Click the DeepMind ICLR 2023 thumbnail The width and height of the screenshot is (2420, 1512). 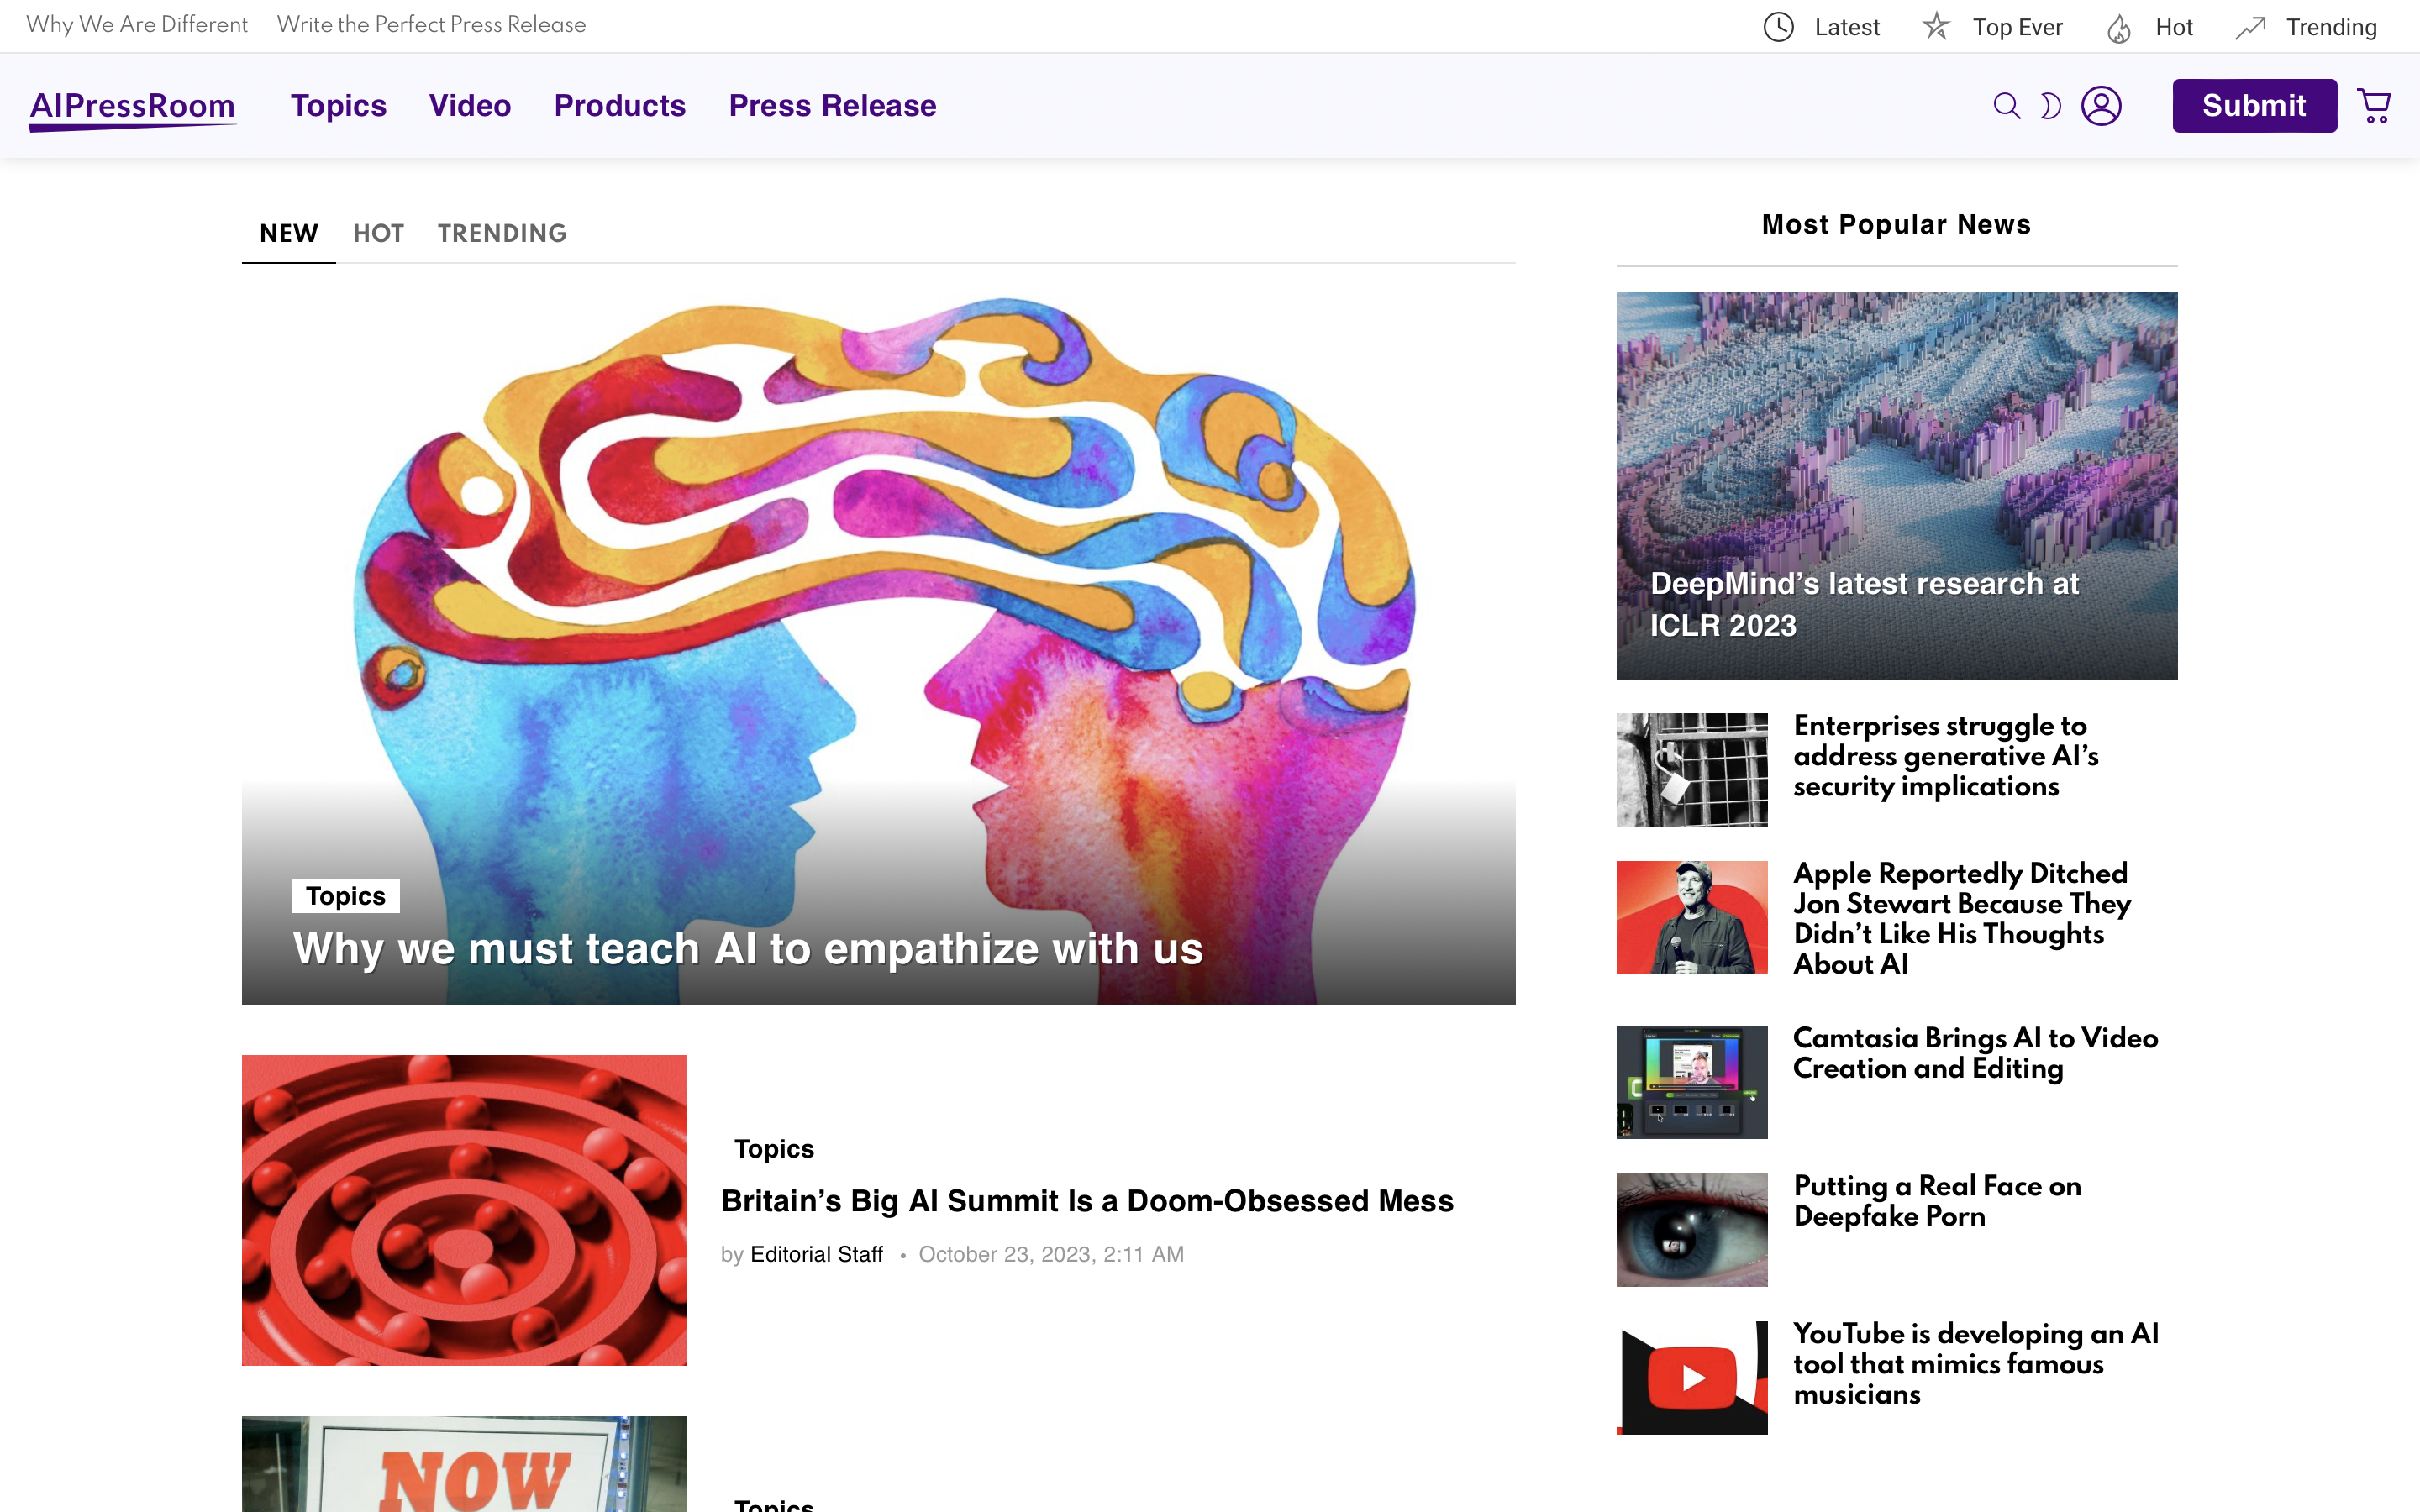pos(1896,485)
